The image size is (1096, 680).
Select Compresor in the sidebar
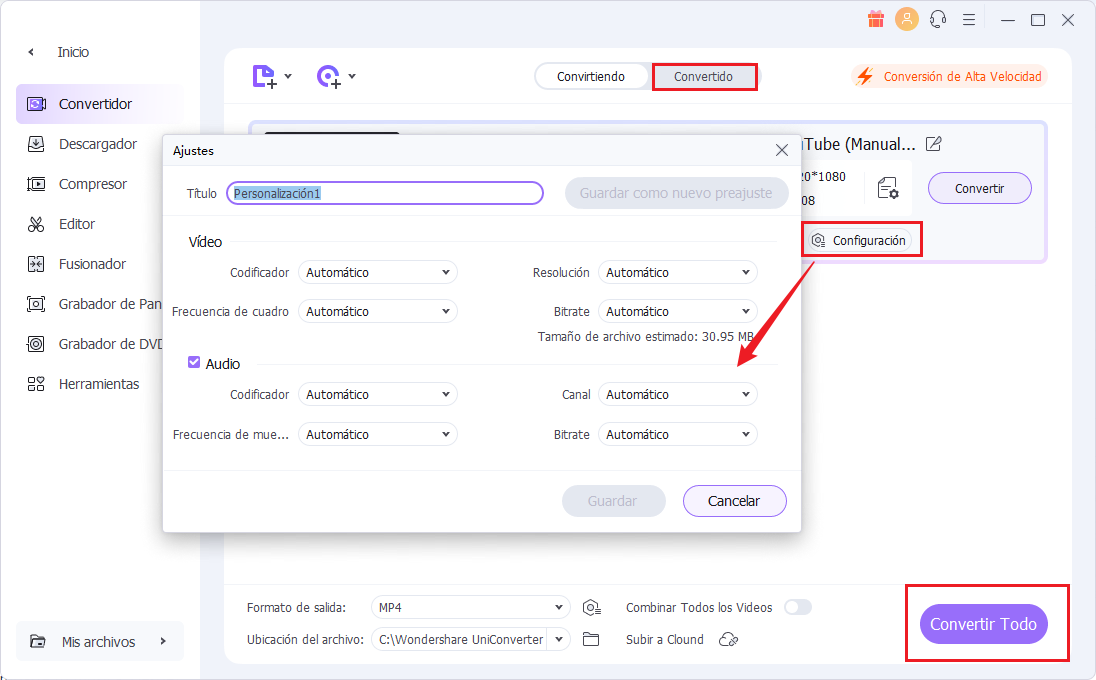point(93,184)
